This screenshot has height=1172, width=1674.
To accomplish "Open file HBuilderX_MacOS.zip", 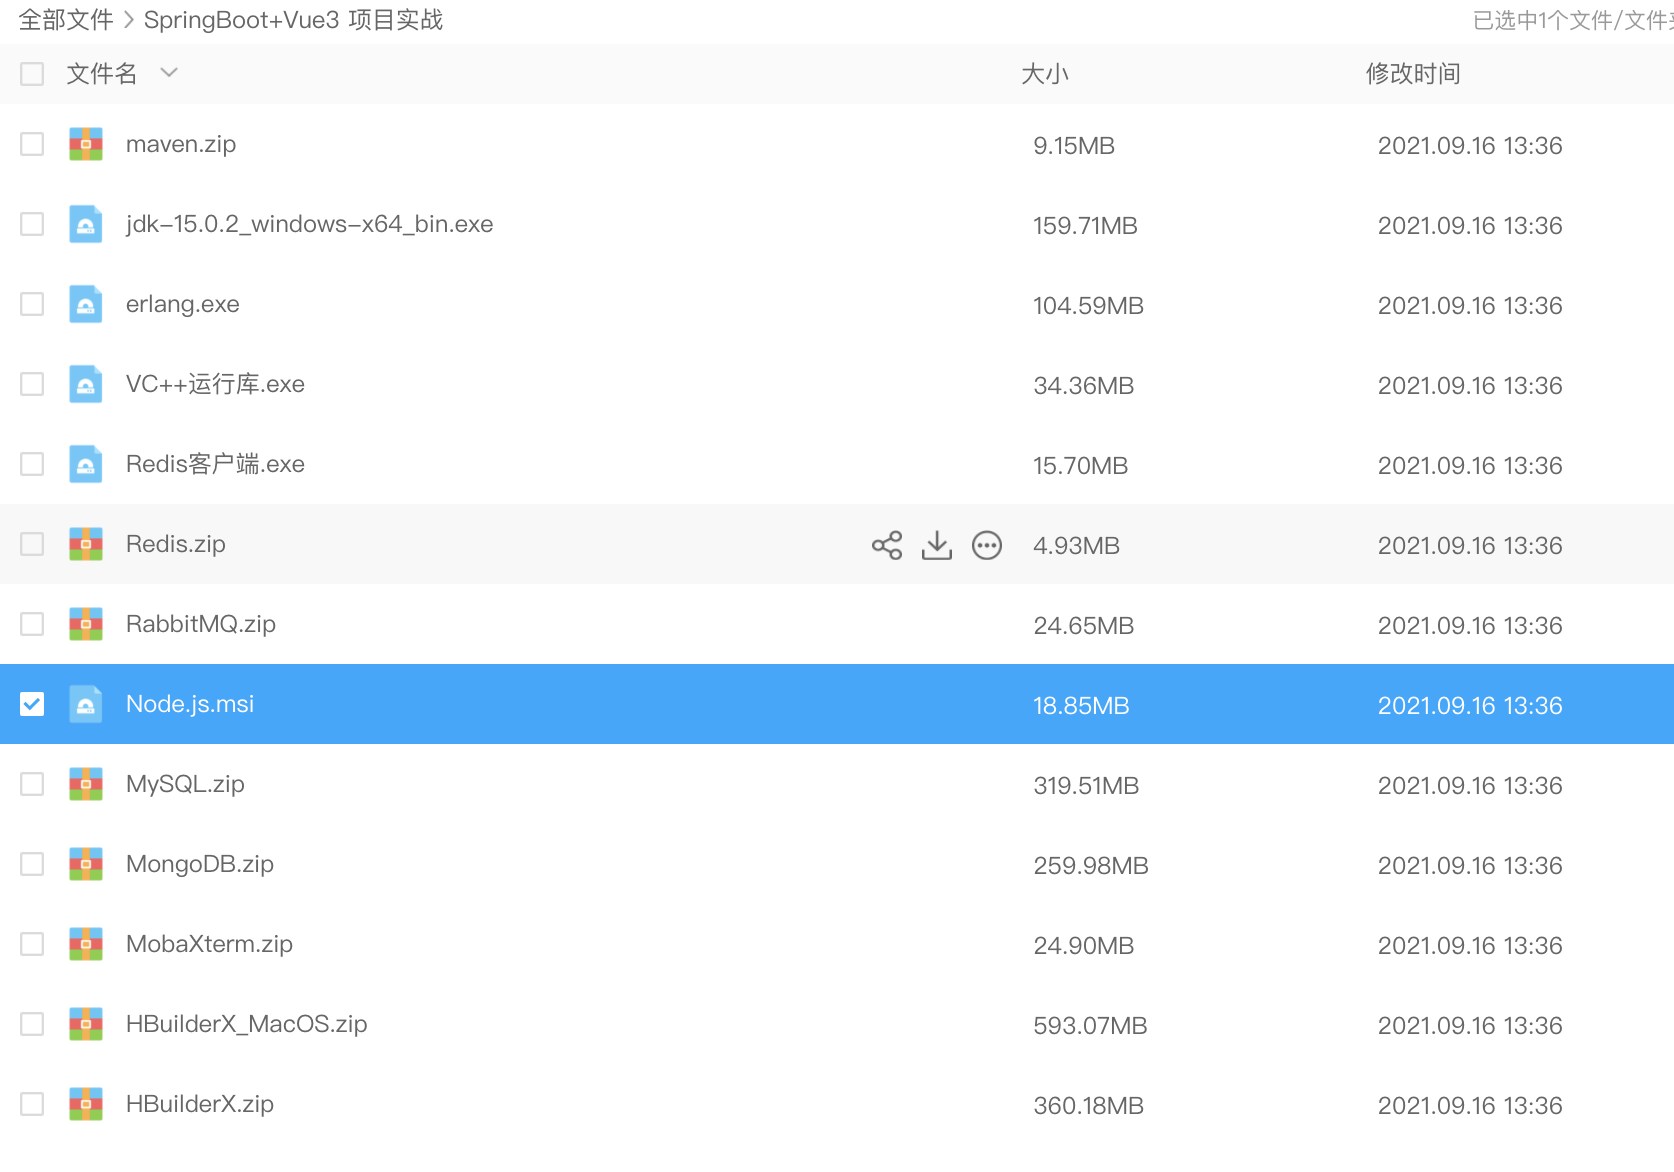I will coord(247,1024).
